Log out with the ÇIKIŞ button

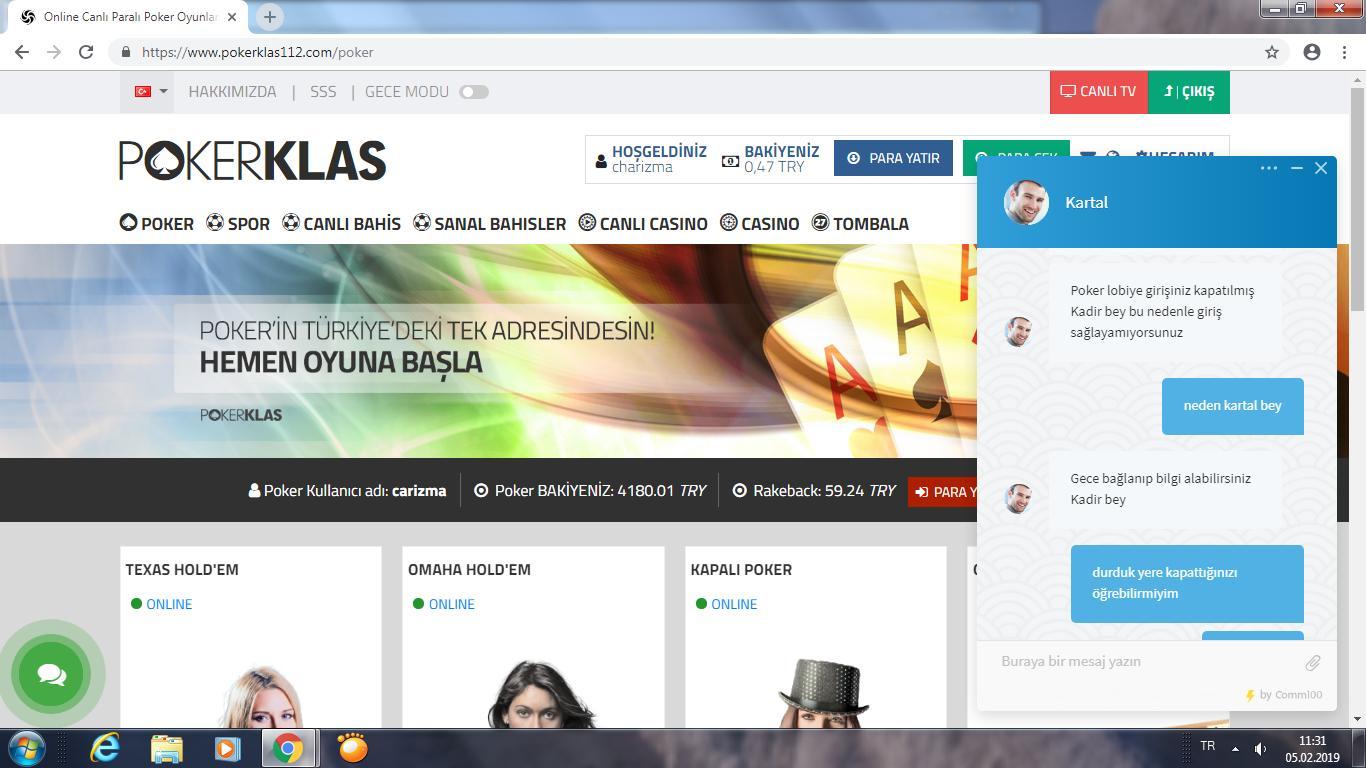pos(1189,91)
